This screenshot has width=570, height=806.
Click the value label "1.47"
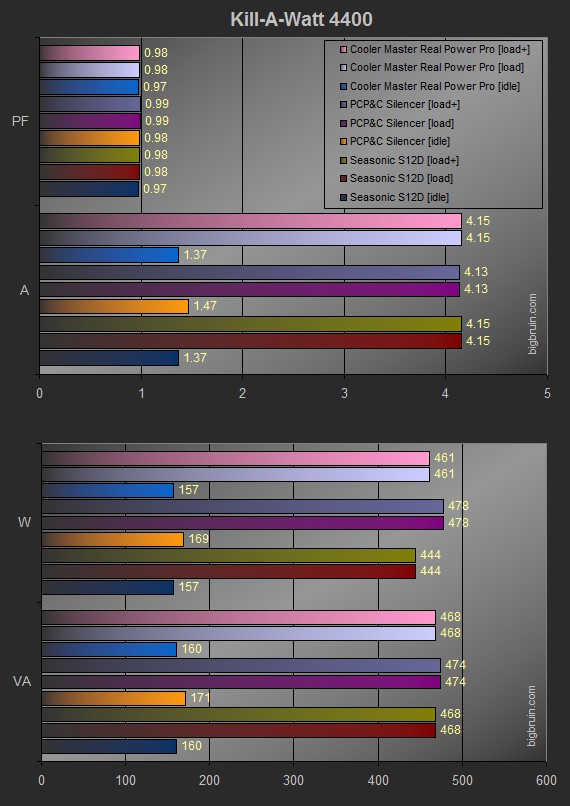pos(205,306)
